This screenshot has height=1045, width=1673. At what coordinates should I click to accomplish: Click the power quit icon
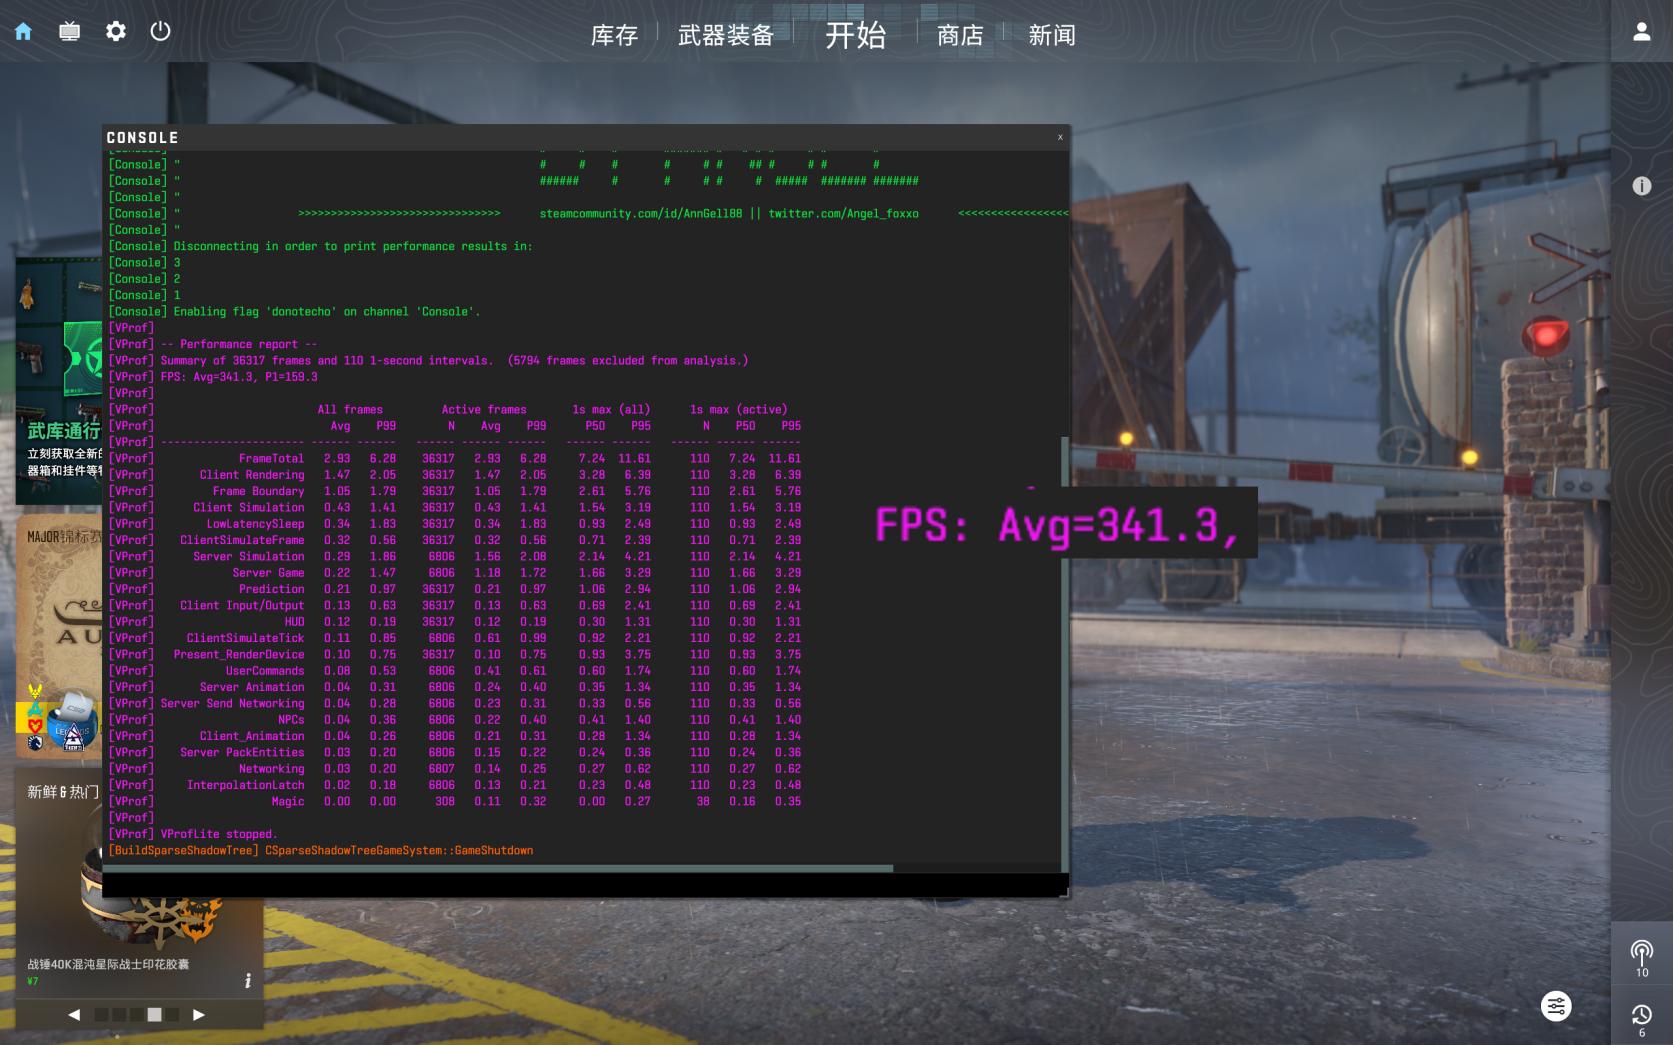pyautogui.click(x=160, y=31)
